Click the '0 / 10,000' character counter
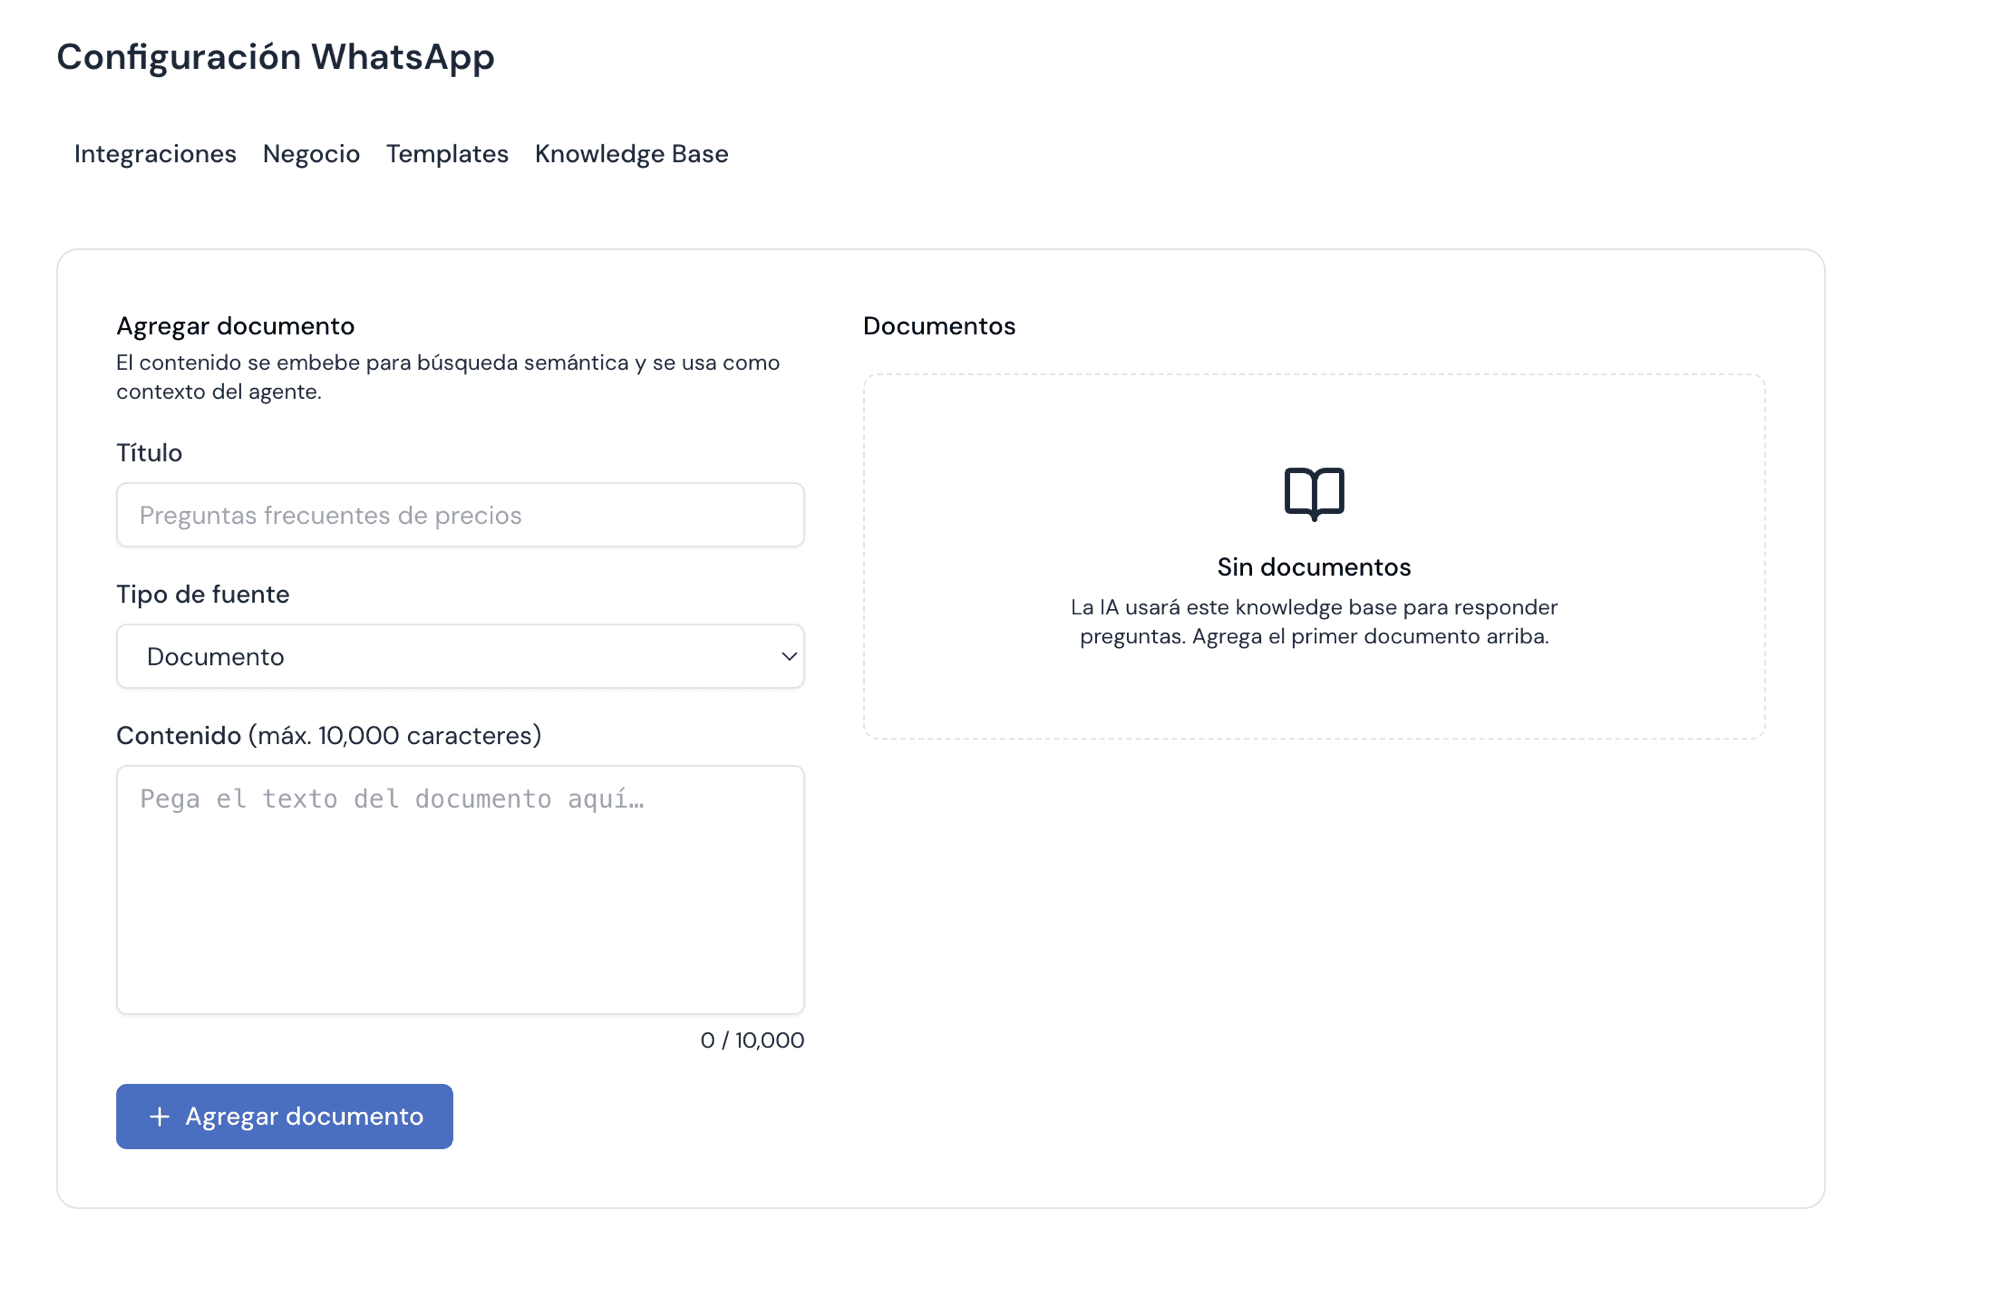 click(x=752, y=1040)
